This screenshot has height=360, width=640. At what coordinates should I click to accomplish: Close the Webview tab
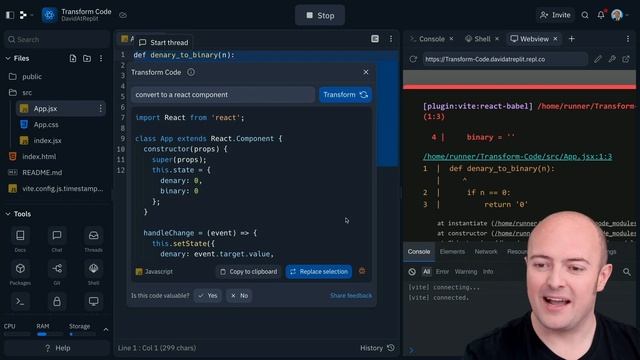[x=555, y=39]
